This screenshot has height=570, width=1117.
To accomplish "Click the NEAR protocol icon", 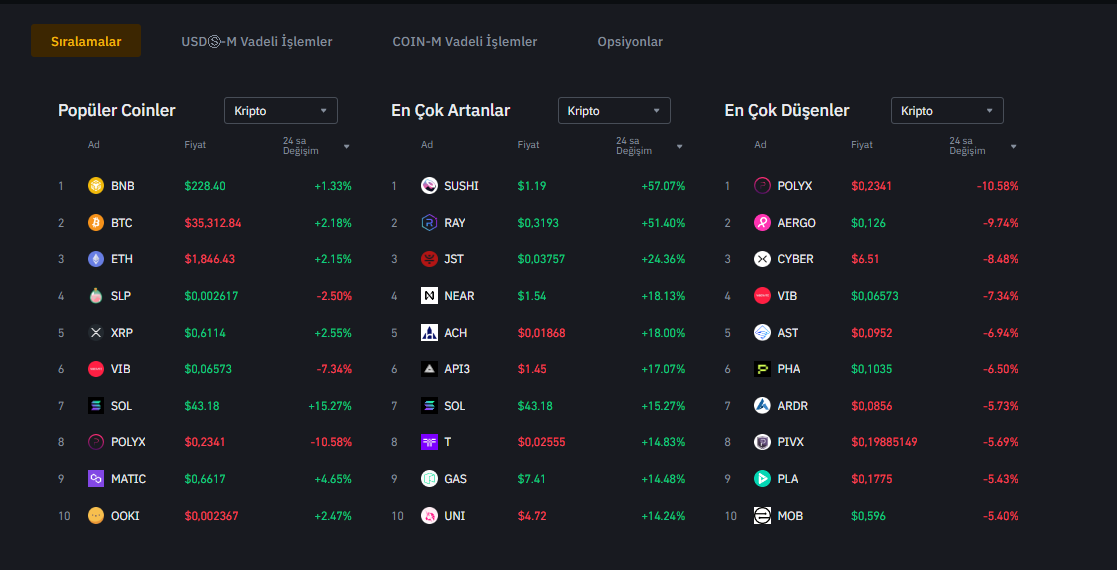I will point(429,296).
